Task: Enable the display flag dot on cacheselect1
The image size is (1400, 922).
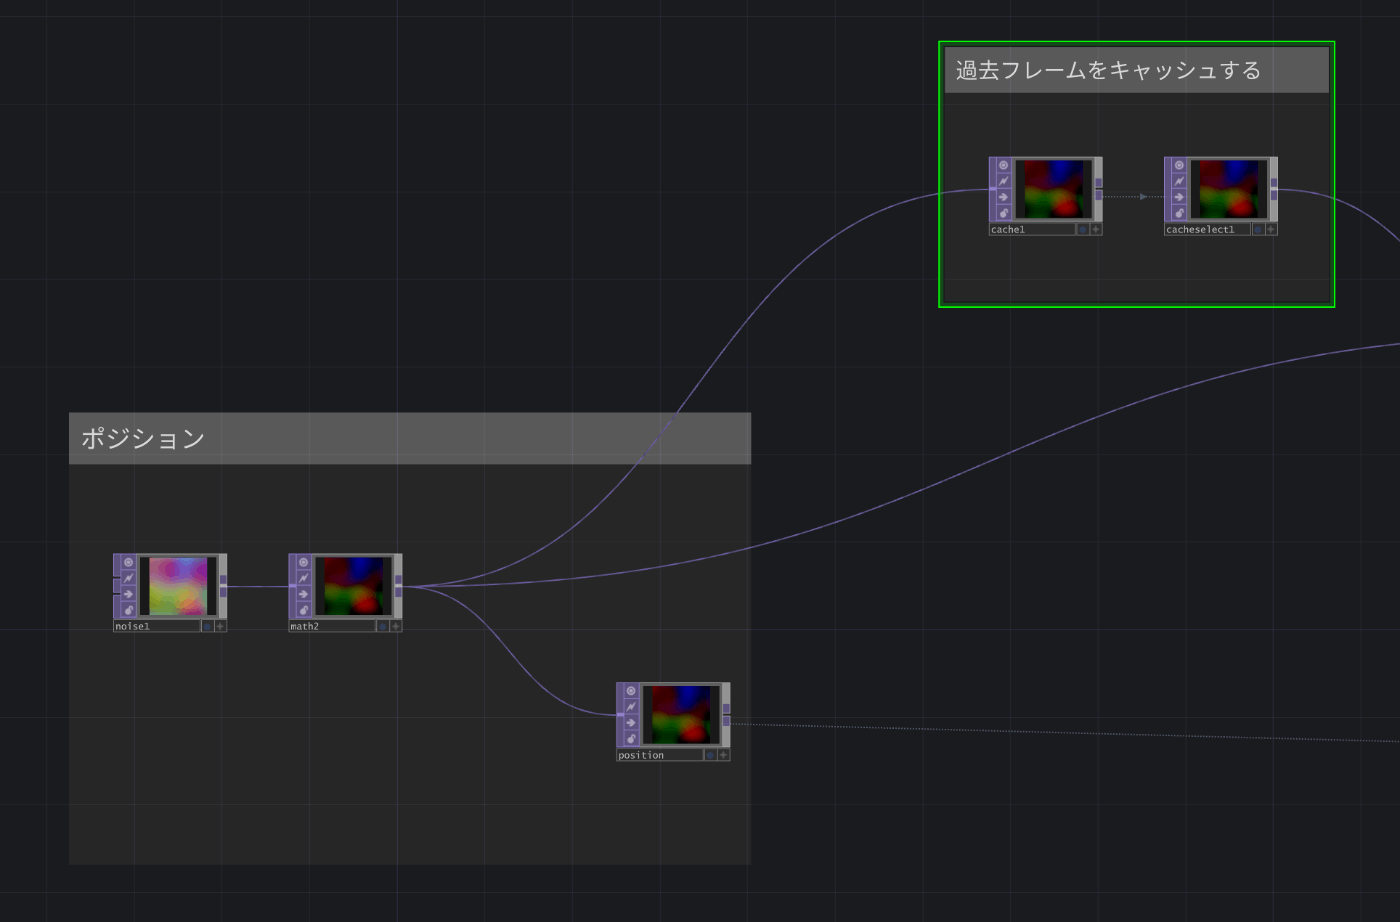Action: click(x=1258, y=229)
